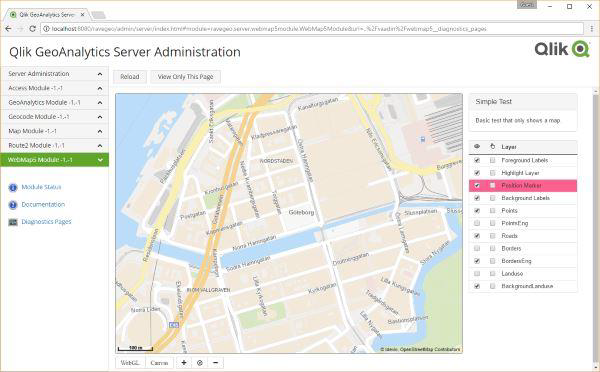This screenshot has height=372, width=600.
Task: Close the Qlik GeoAnalytics browser tab
Action: (x=82, y=15)
